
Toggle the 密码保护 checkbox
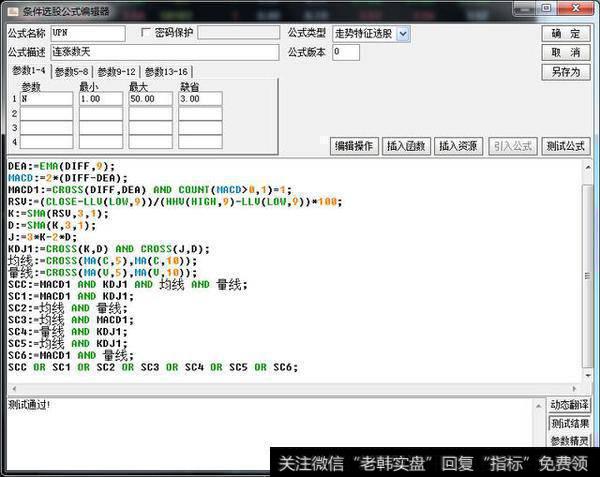tap(145, 33)
